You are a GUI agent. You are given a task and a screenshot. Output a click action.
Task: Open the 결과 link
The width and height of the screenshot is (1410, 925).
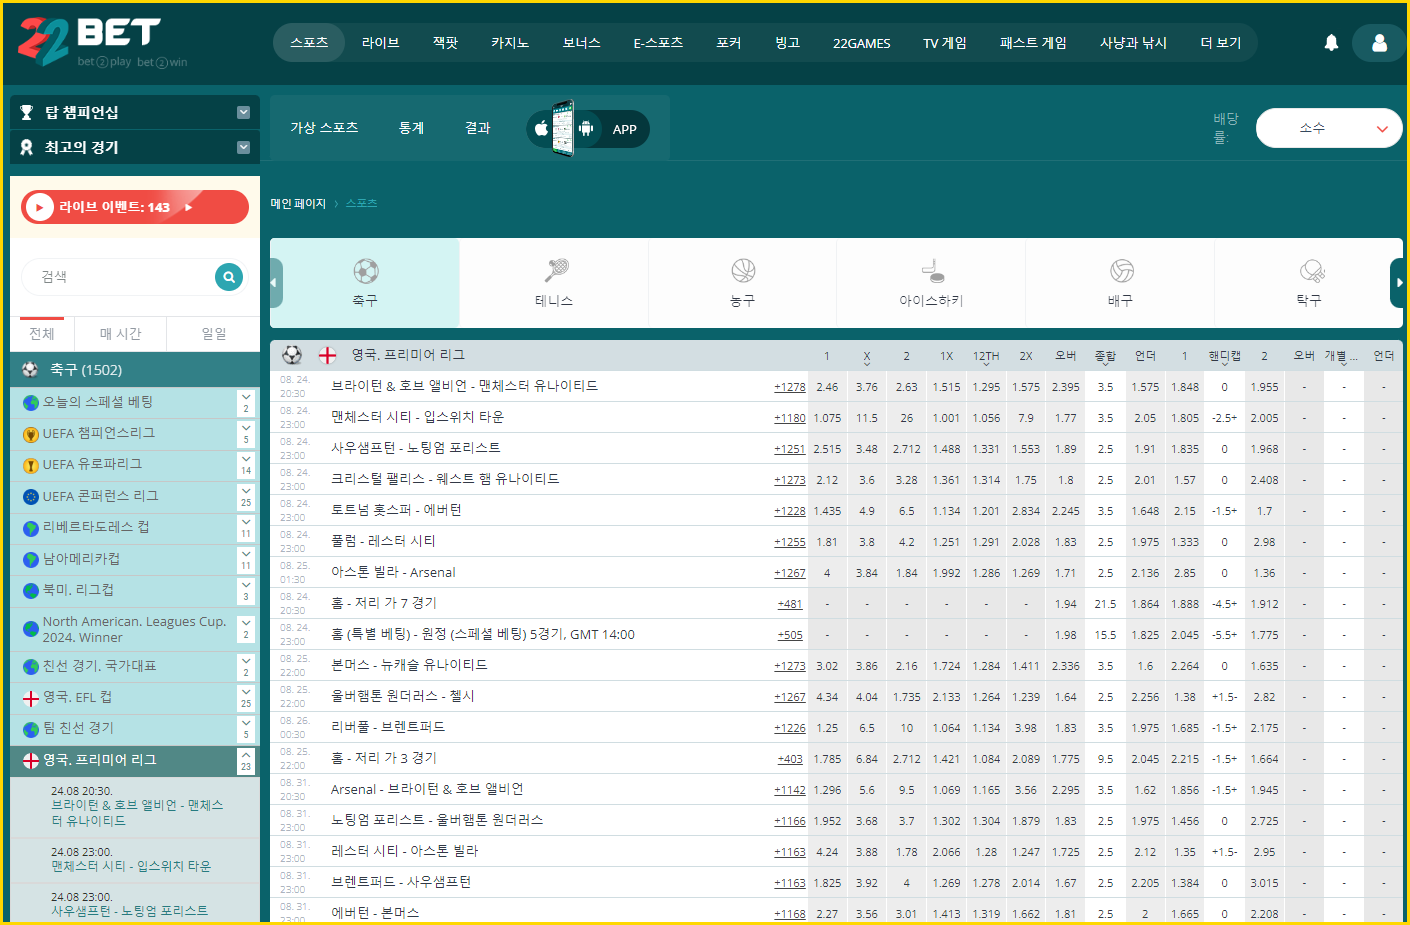click(478, 128)
